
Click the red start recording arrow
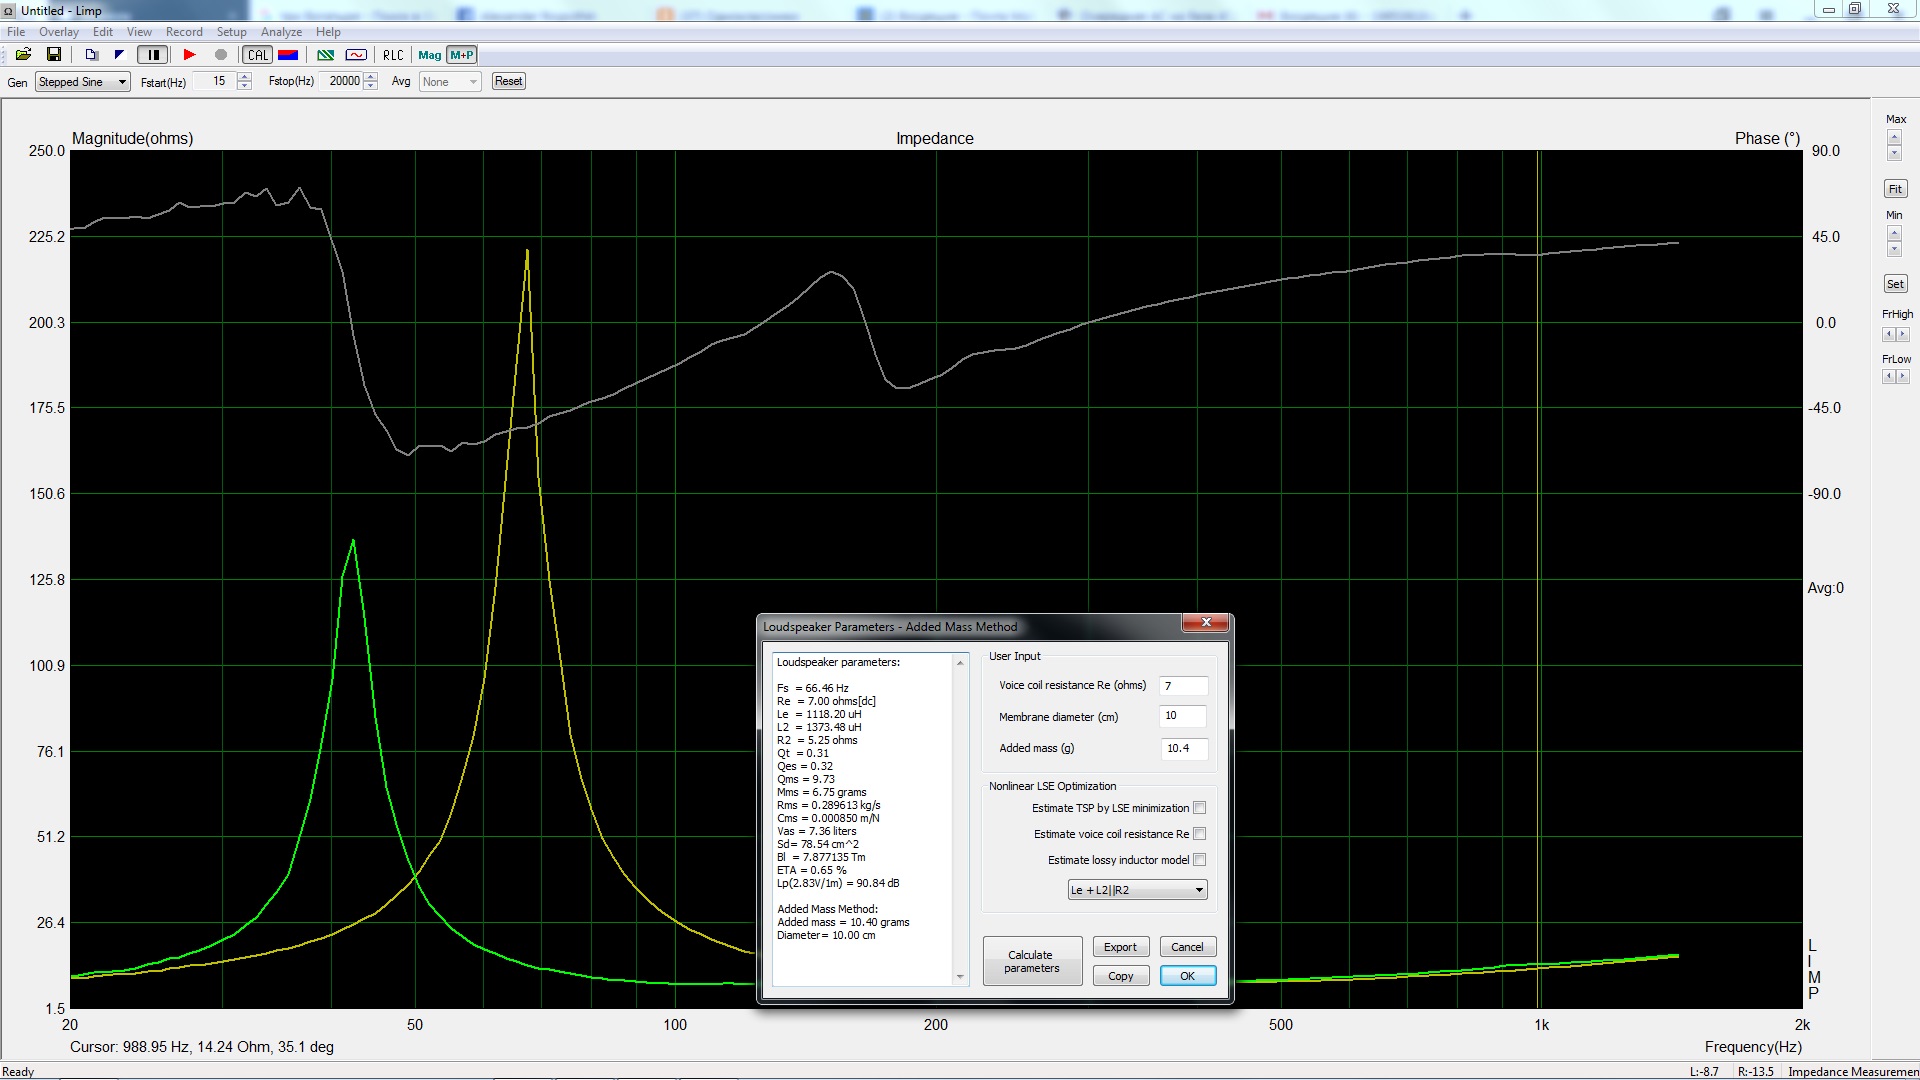coord(189,55)
